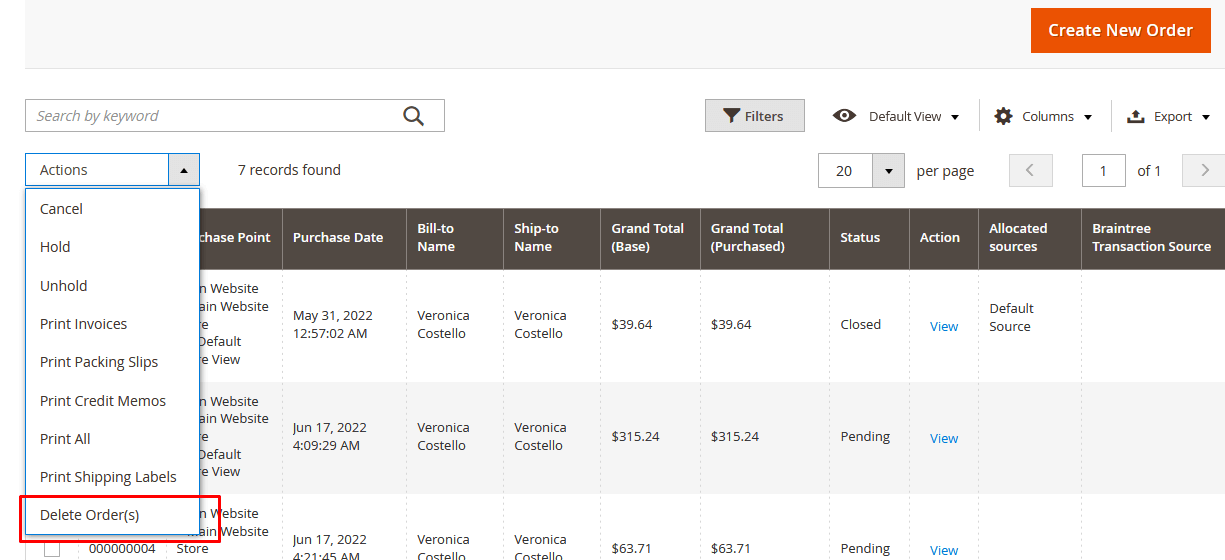
Task: Select Print Invoices action
Action: [84, 324]
